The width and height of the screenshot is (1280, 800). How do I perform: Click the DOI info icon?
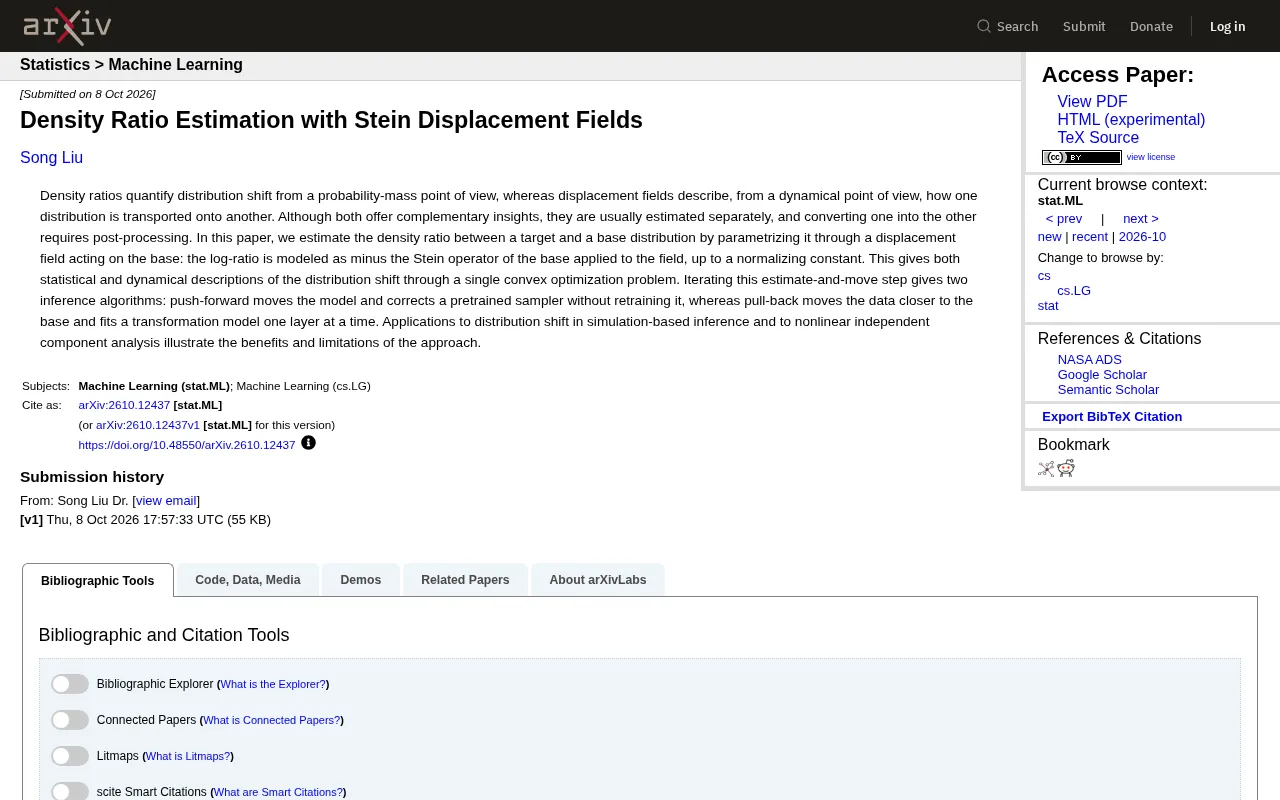point(308,443)
